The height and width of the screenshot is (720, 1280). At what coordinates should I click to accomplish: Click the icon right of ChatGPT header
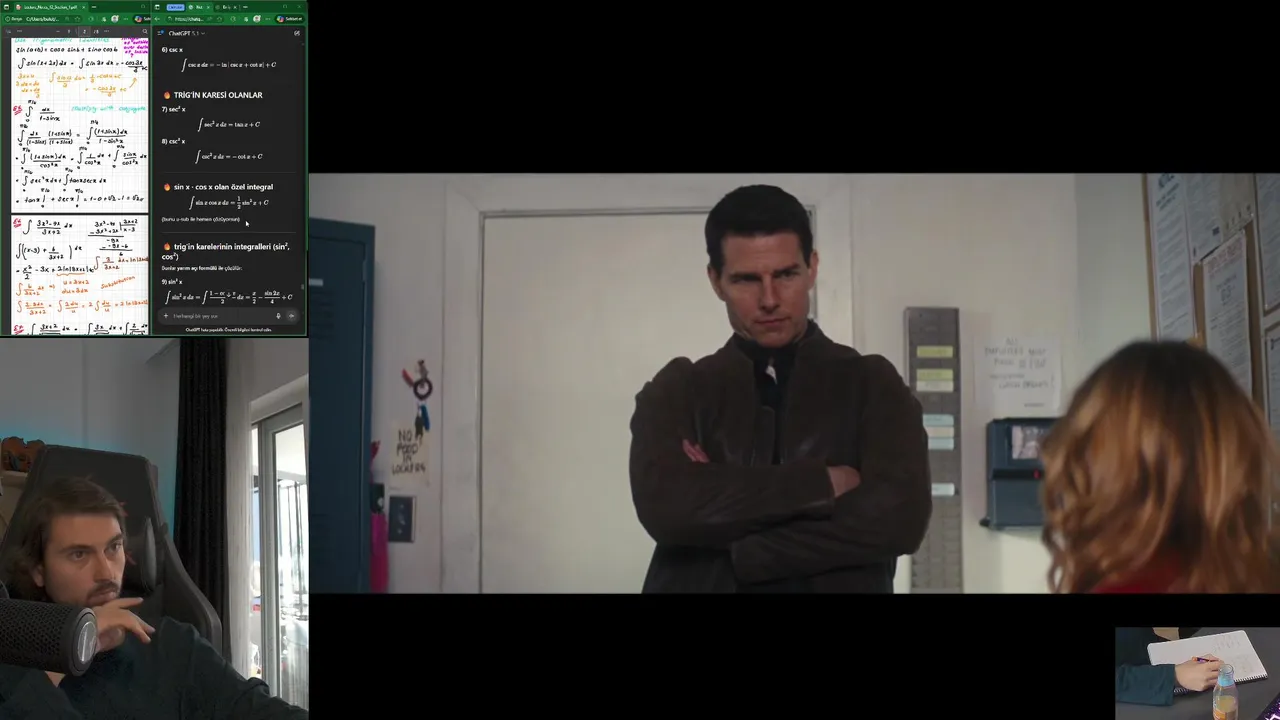pos(297,33)
